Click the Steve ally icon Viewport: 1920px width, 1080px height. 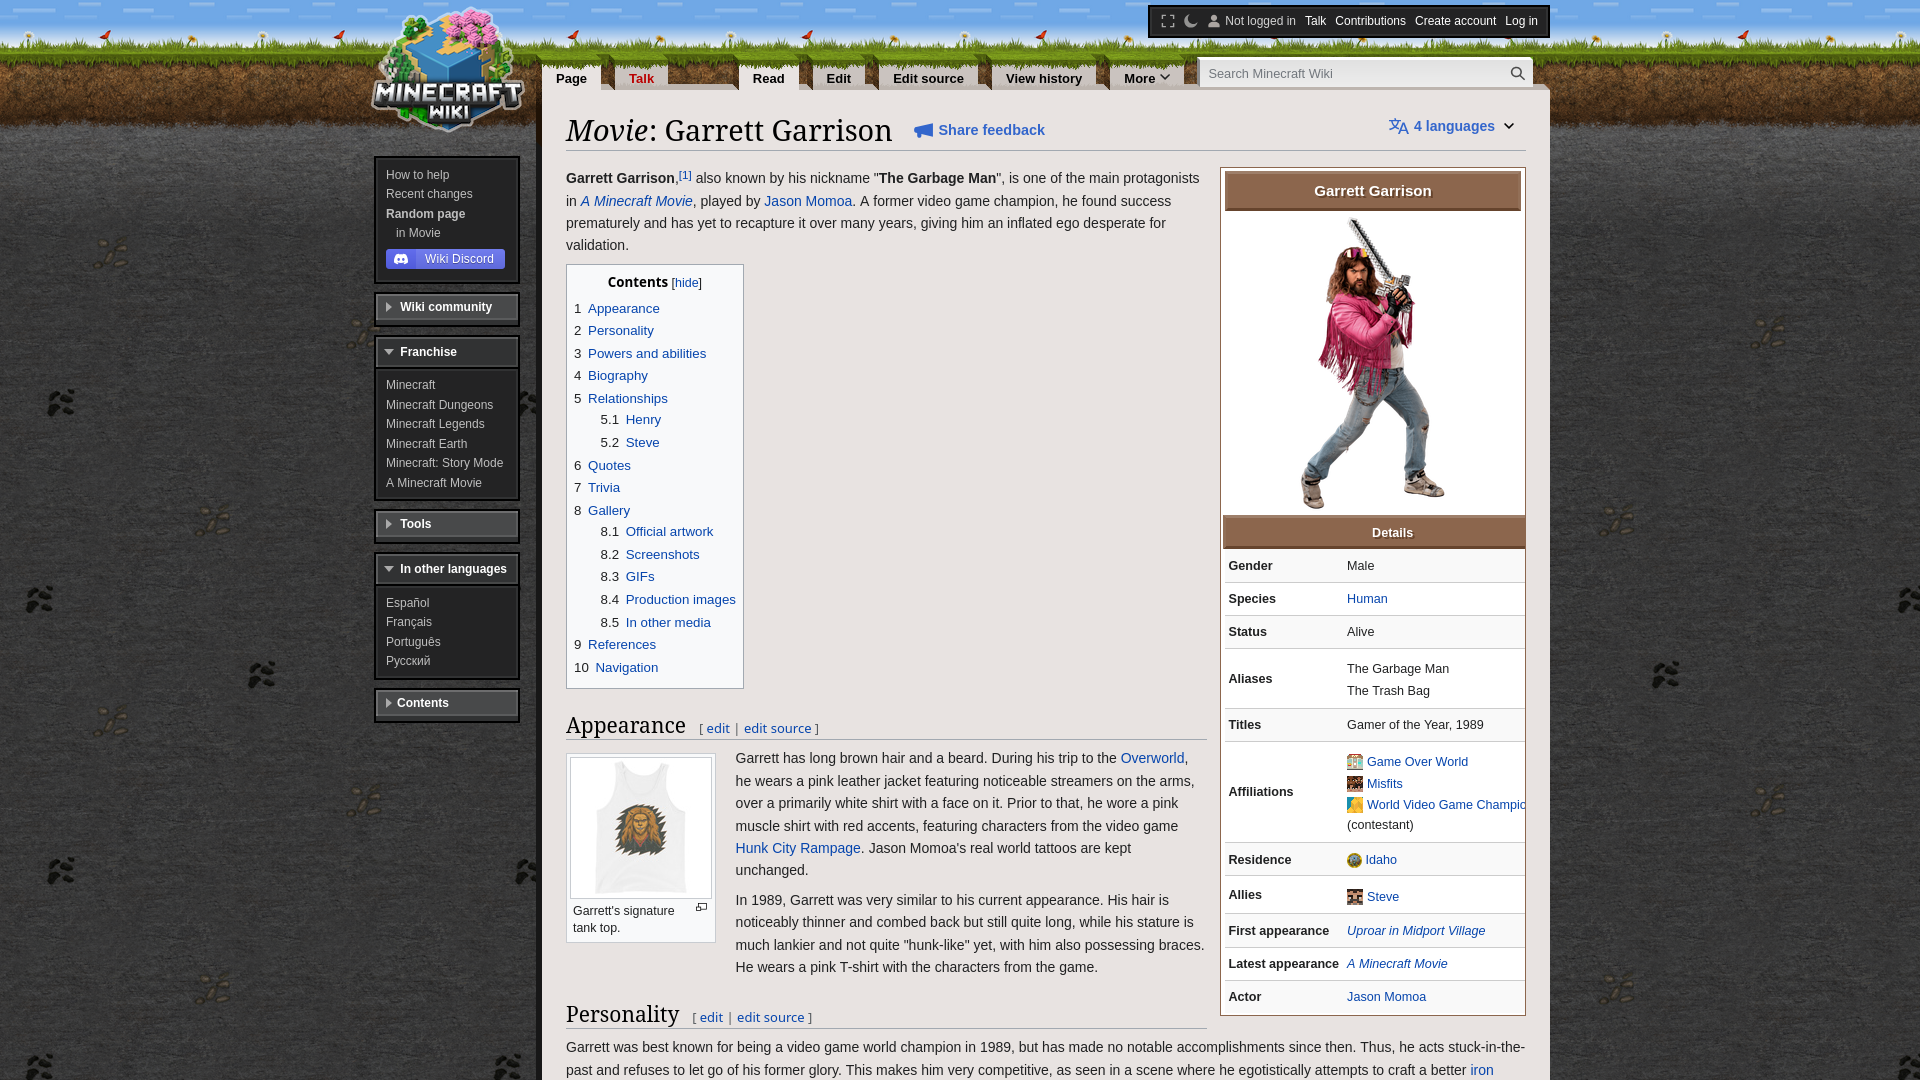point(1355,897)
